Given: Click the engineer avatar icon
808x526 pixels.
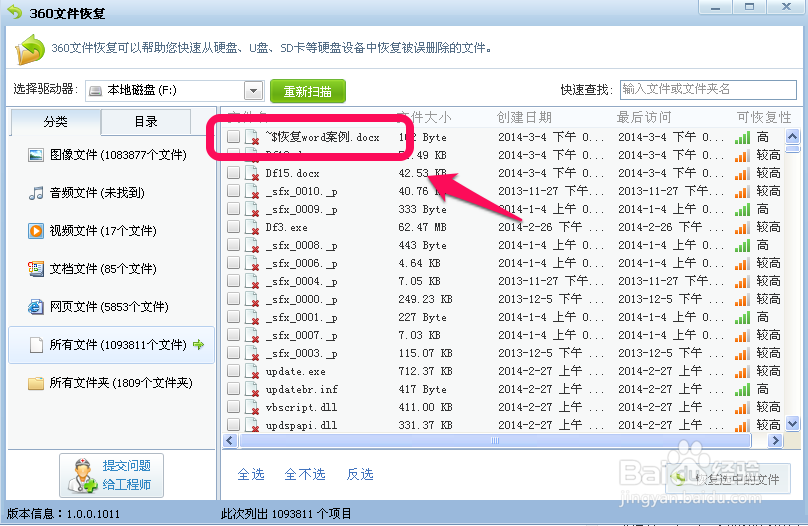Looking at the screenshot, I should 82,476.
